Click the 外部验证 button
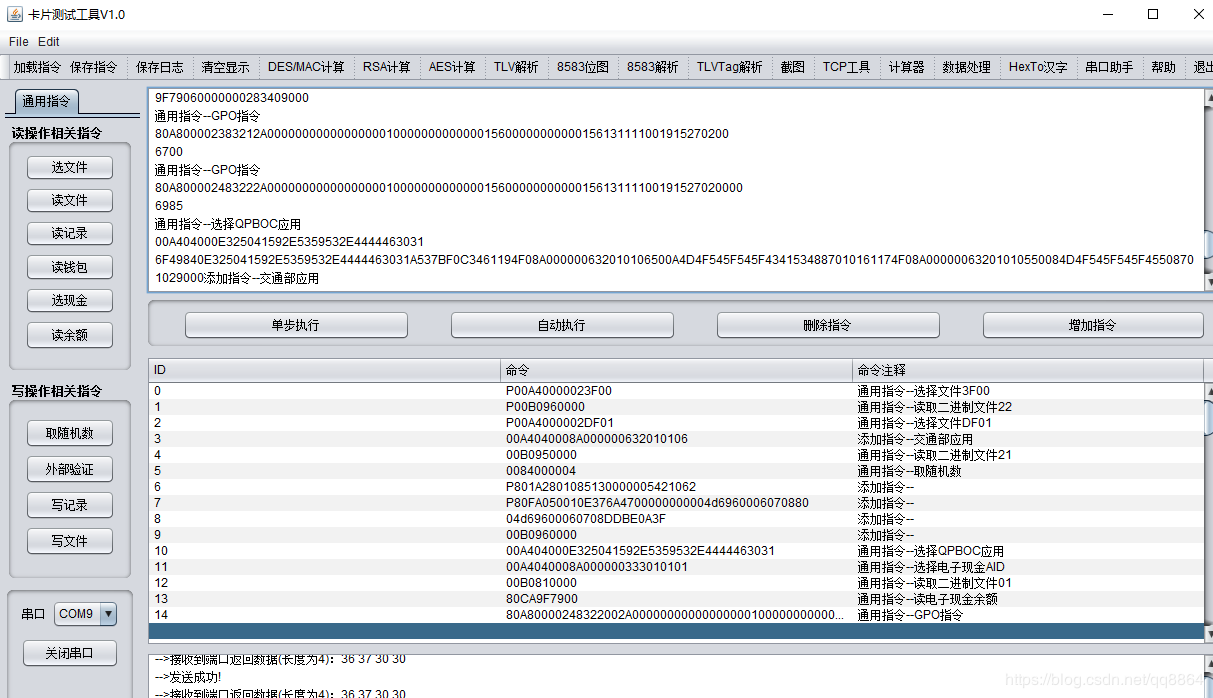Screen dimensions: 1213x698 69,469
